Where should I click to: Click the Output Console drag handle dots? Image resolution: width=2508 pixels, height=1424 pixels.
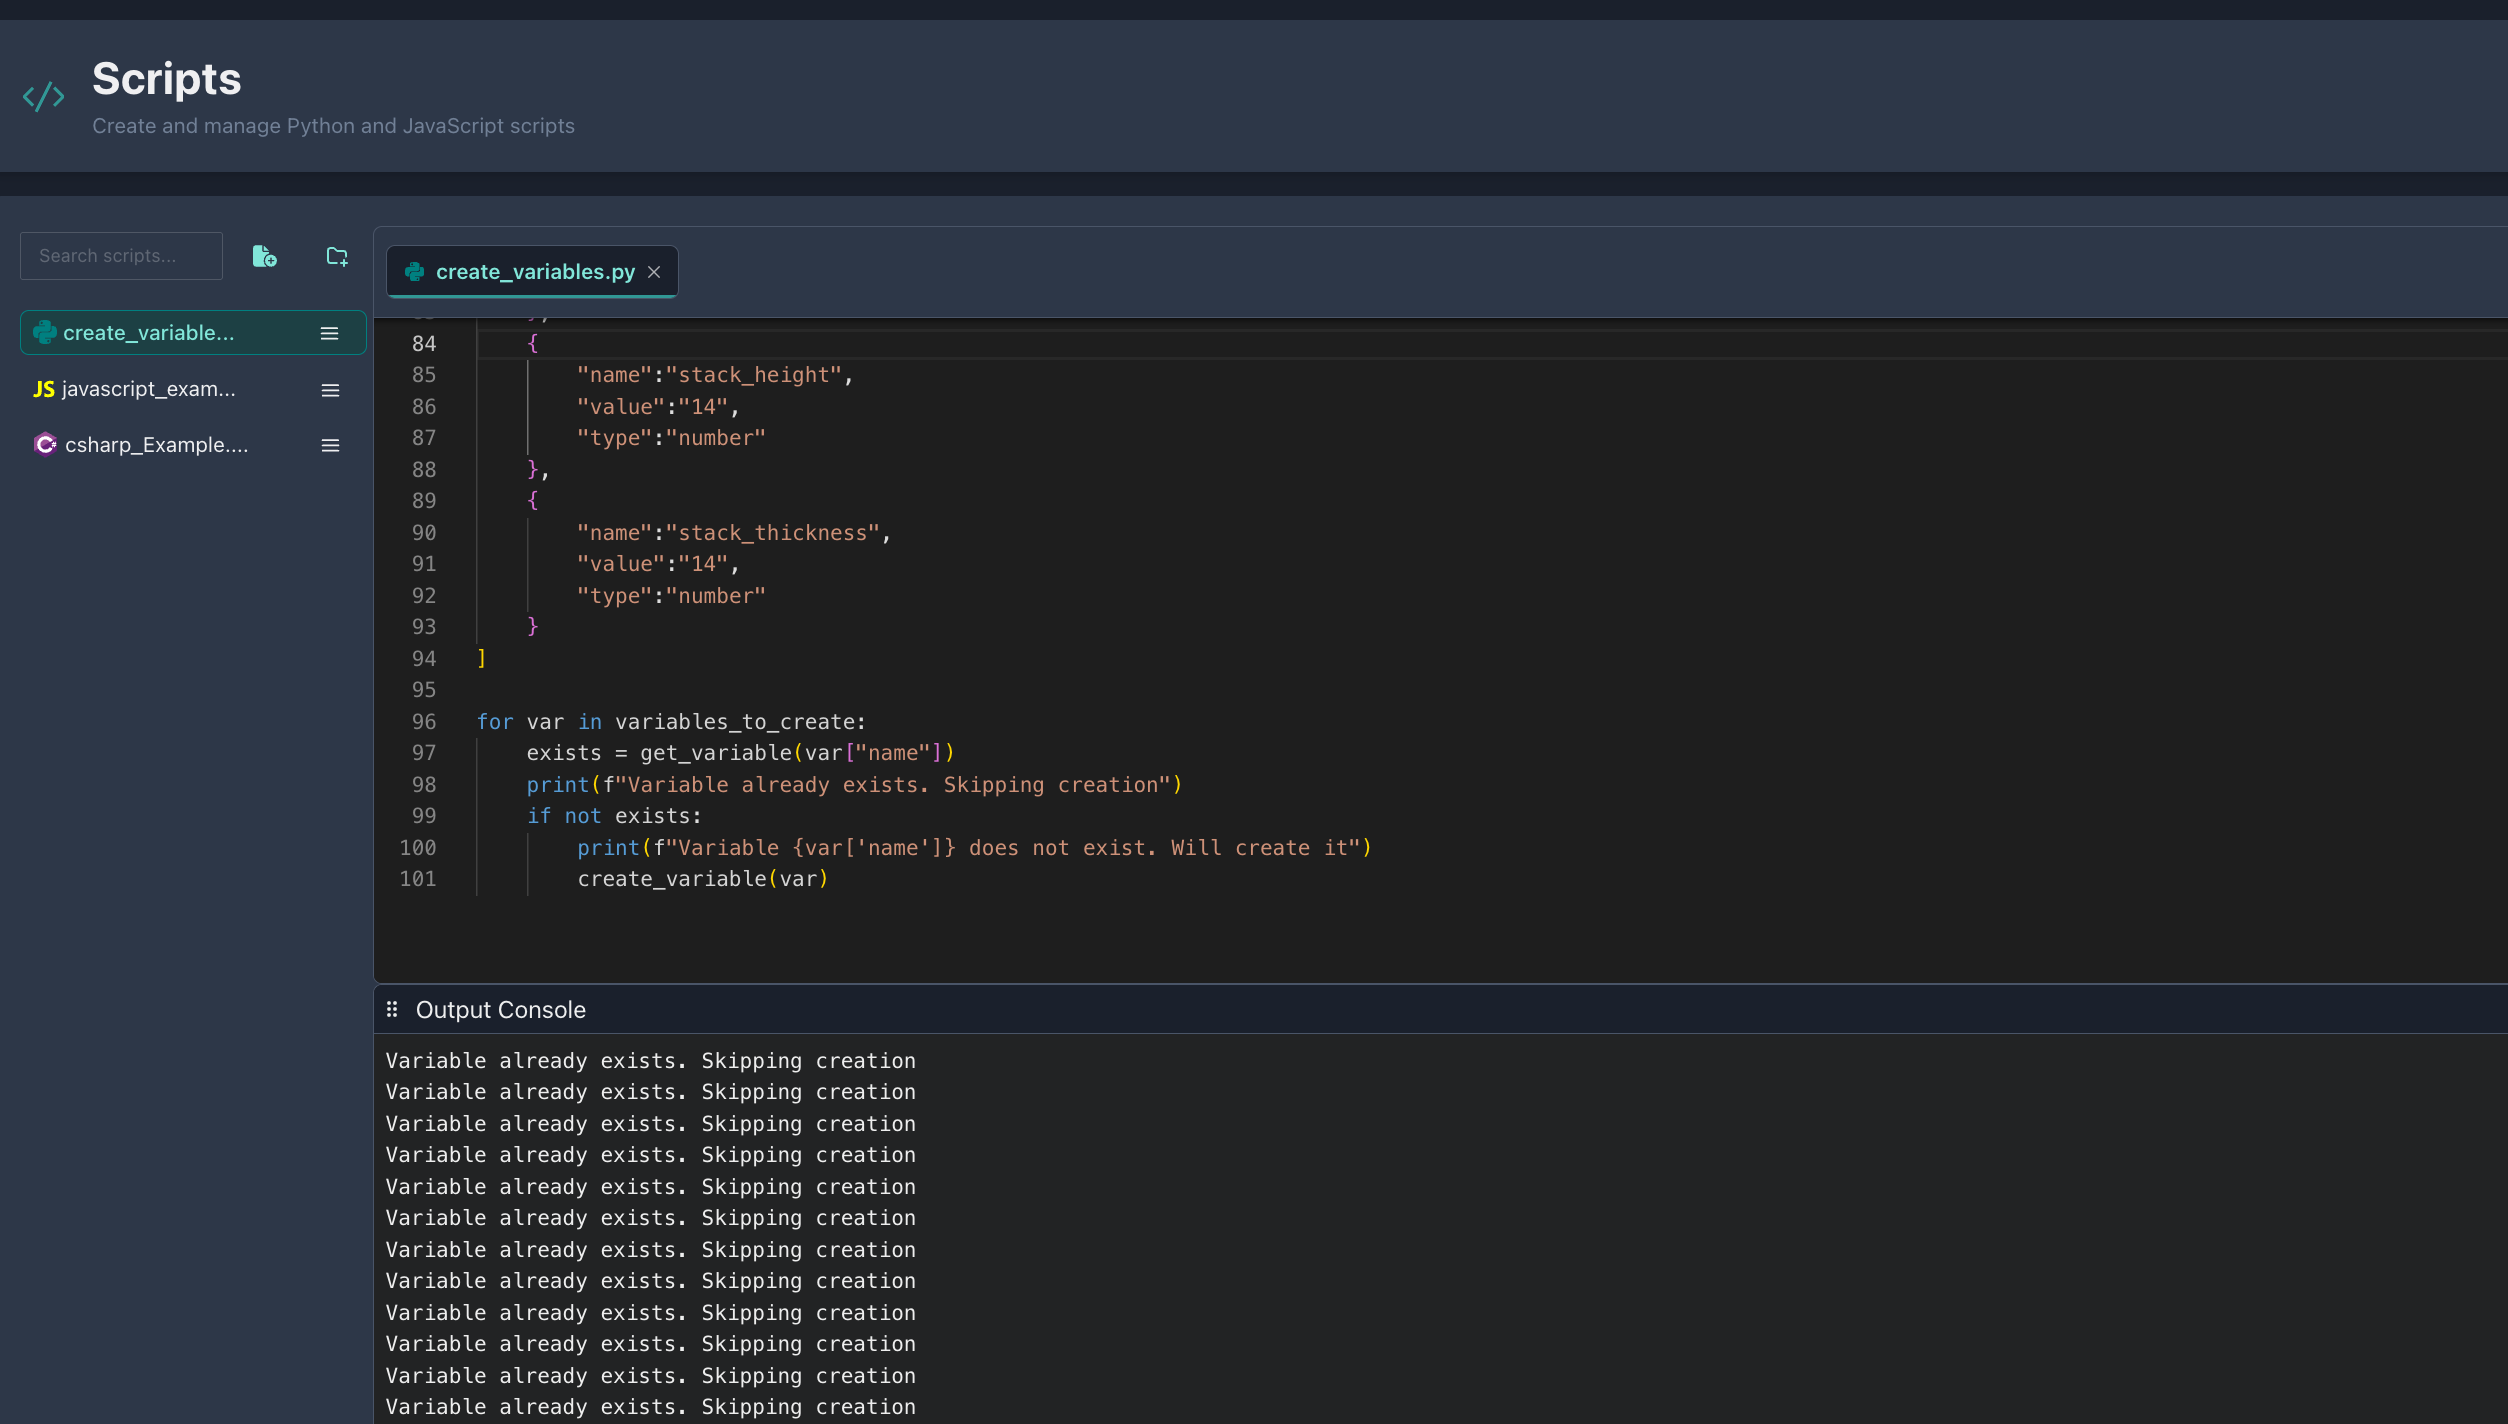(392, 1009)
